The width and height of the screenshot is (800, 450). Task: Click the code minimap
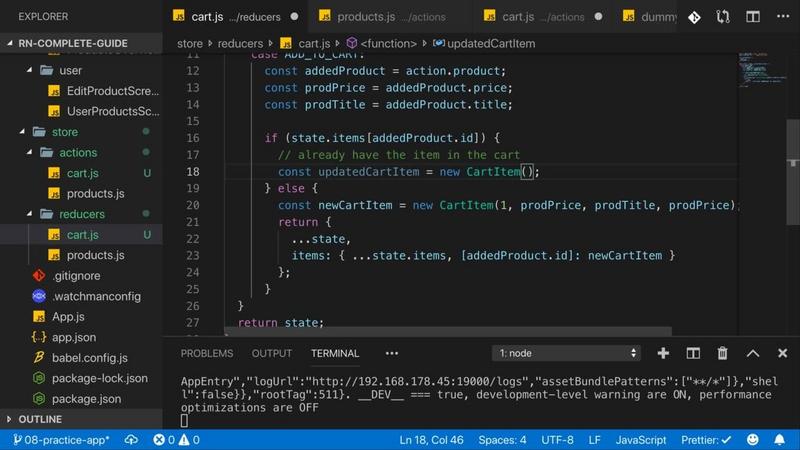coord(762,69)
